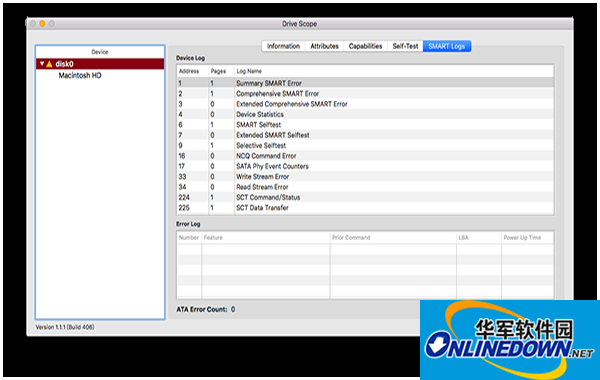Collapse the disk0 disclosure triangle
Screen dimensions: 600x380
tap(42, 64)
